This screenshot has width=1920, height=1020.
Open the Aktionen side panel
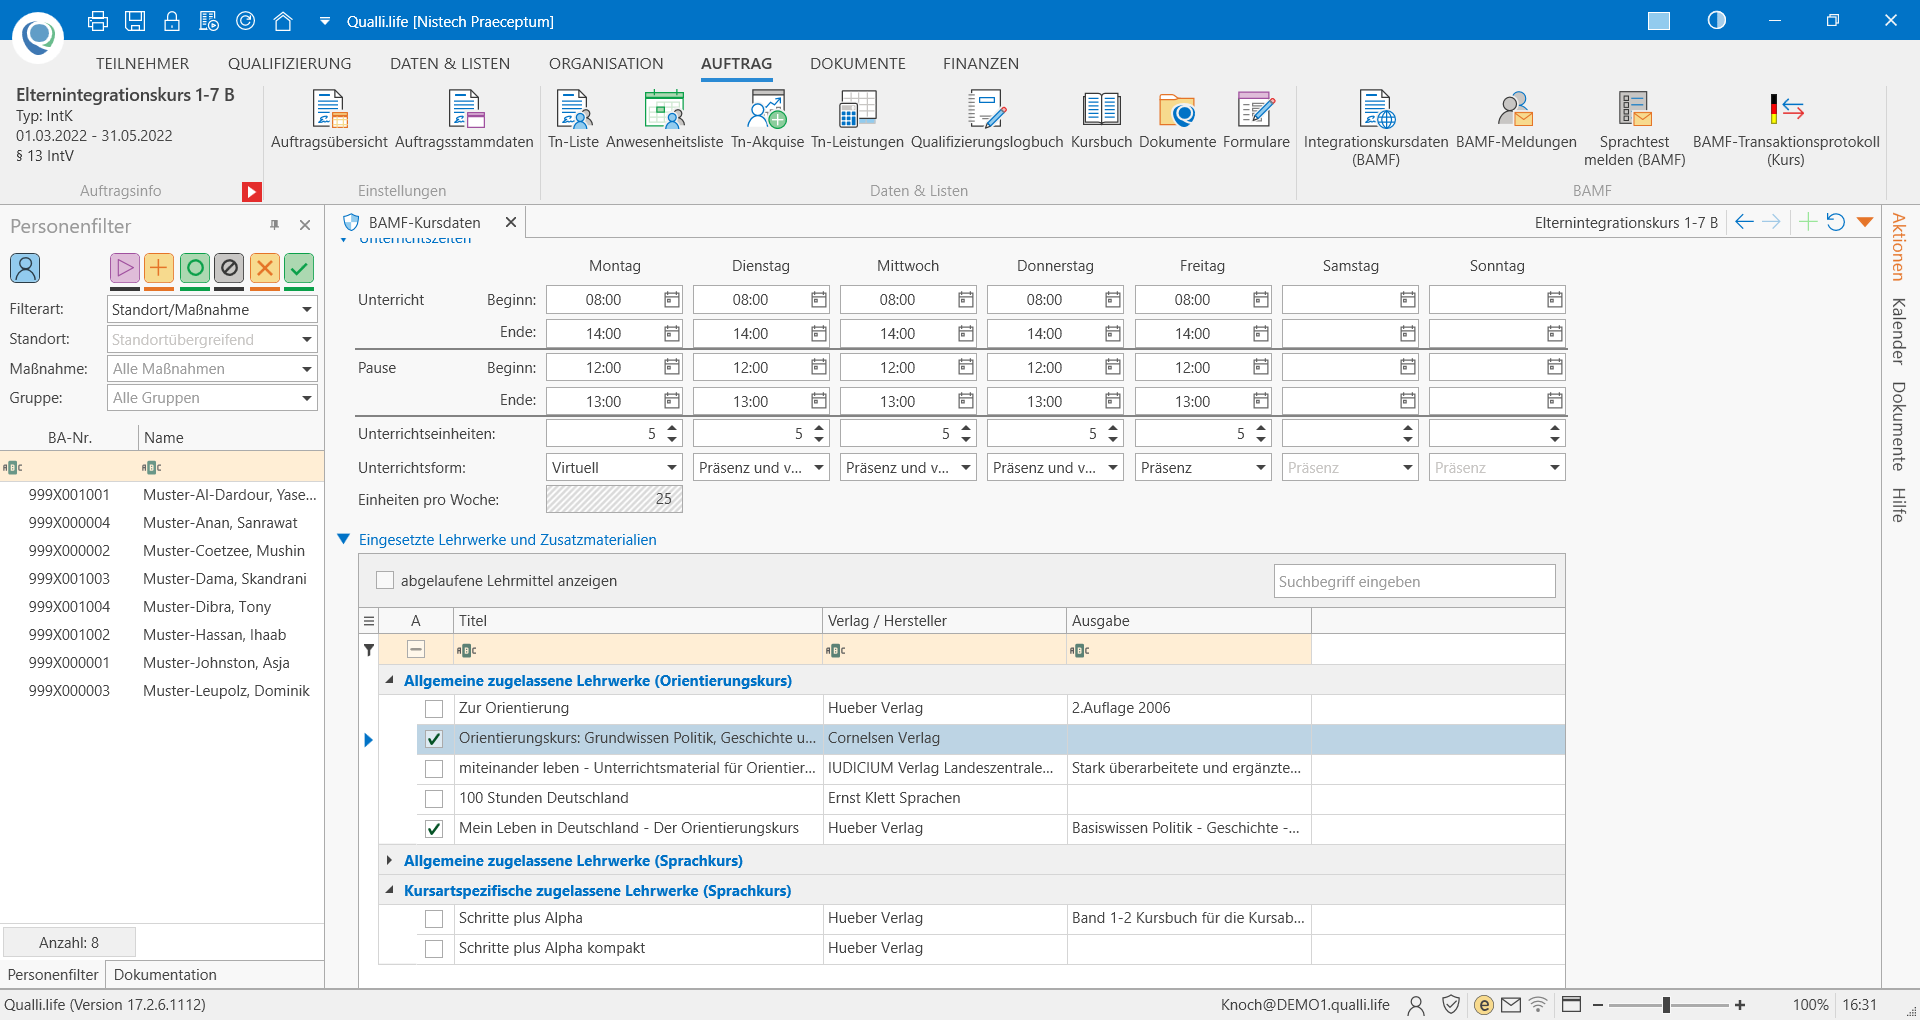(1898, 247)
